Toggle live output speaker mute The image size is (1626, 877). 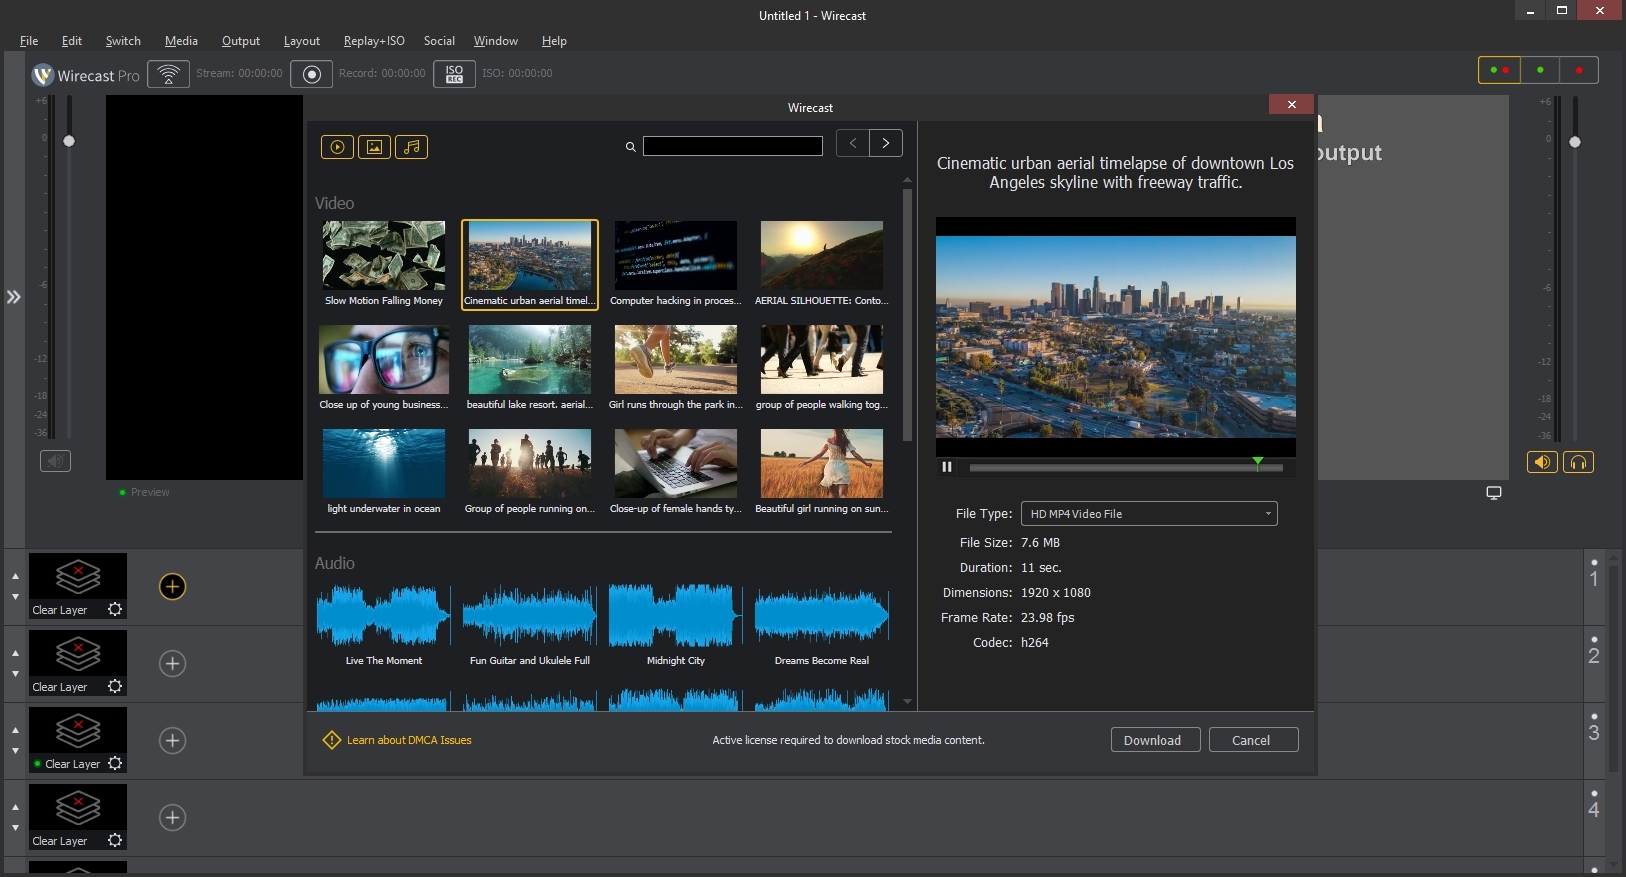coord(1542,462)
